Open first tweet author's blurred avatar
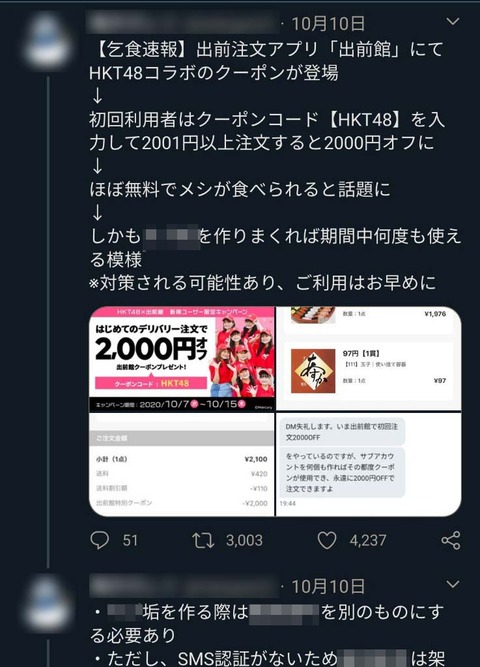Viewport: 480px width, 667px height. [x=46, y=42]
